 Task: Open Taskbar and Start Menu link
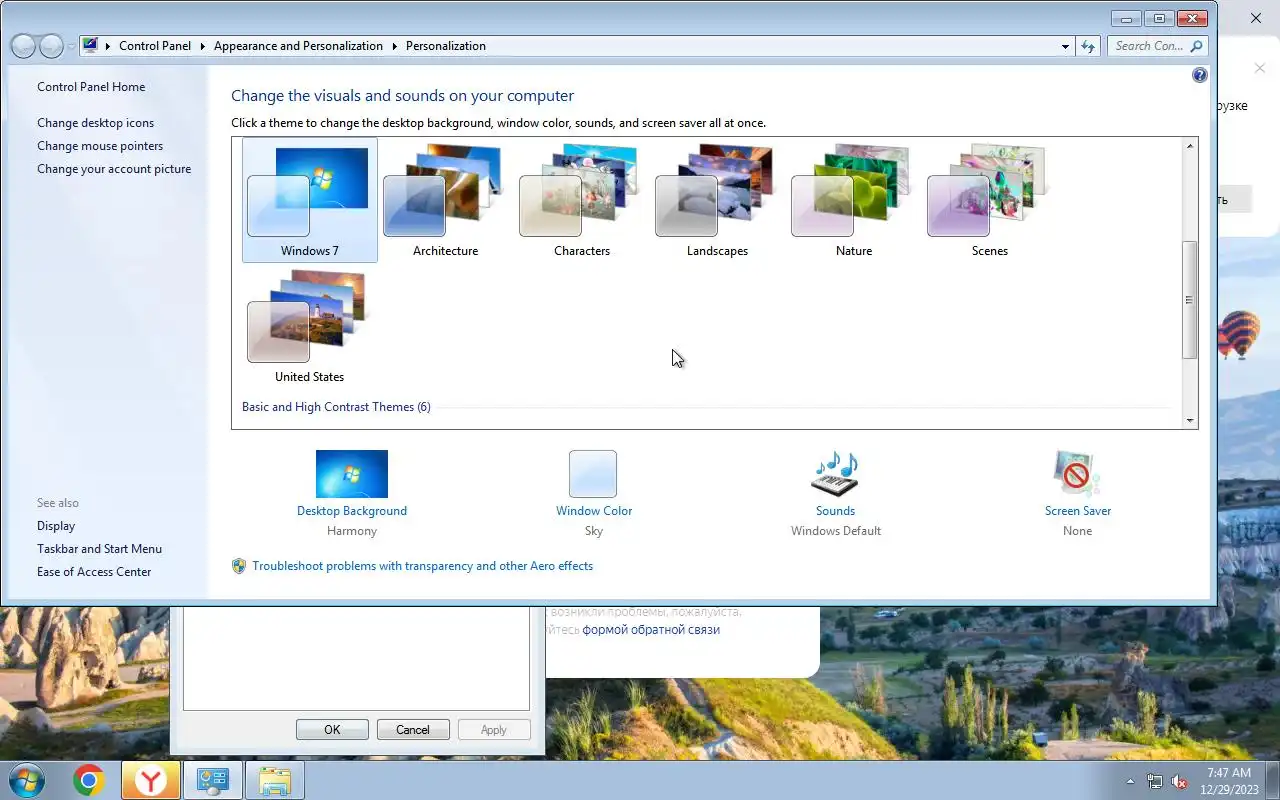click(x=99, y=549)
